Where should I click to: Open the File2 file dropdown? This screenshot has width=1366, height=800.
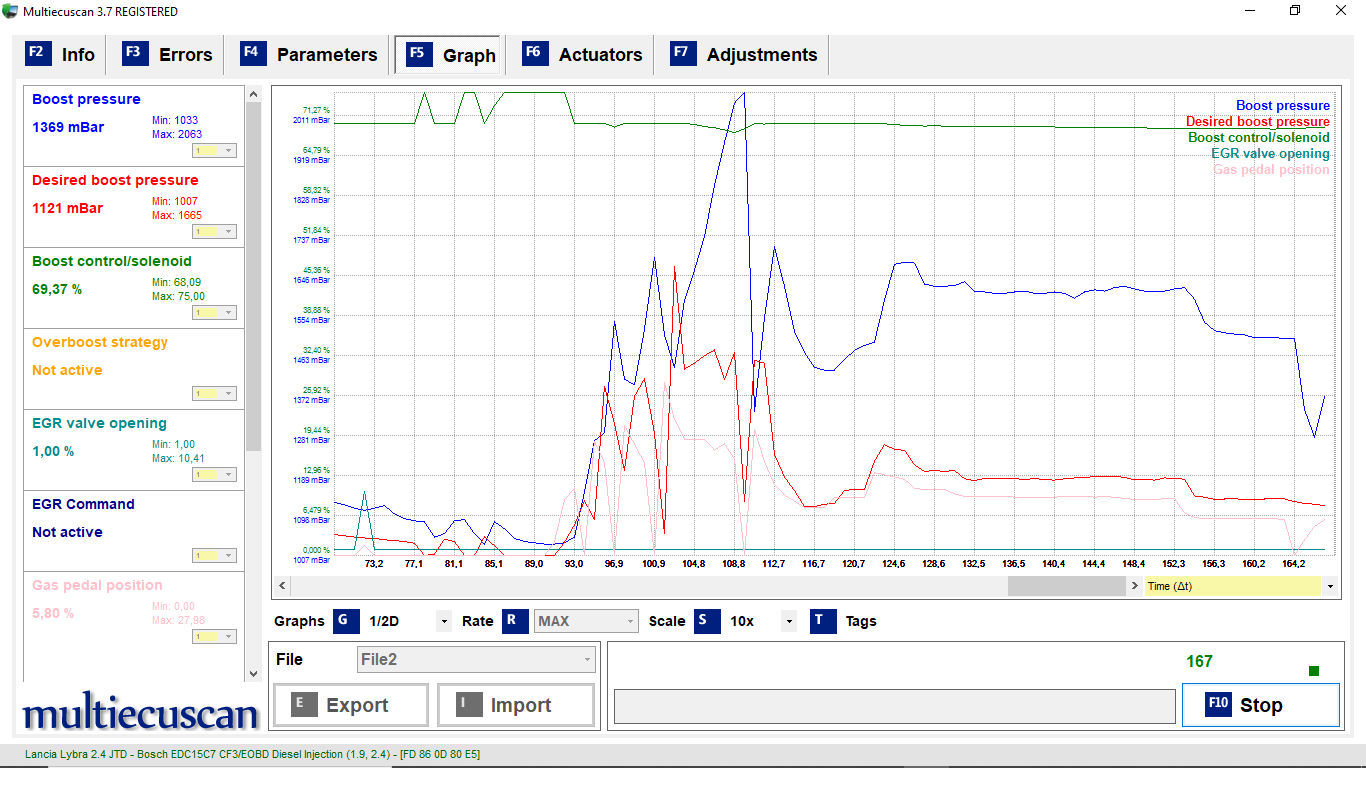(476, 660)
